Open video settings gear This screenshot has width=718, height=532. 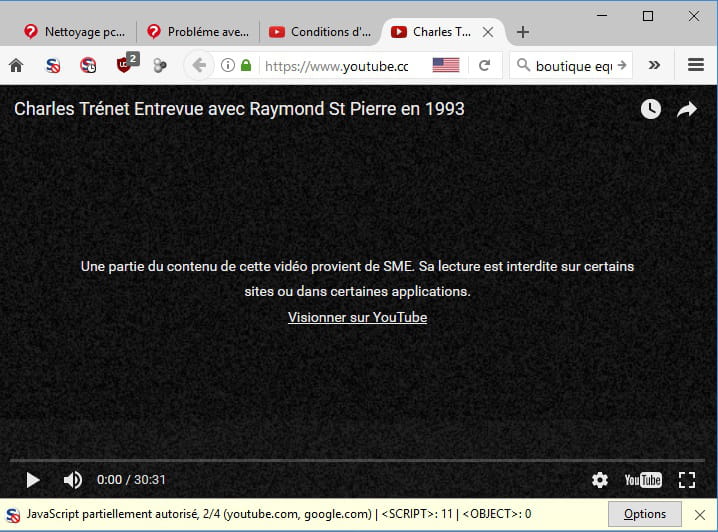[599, 480]
